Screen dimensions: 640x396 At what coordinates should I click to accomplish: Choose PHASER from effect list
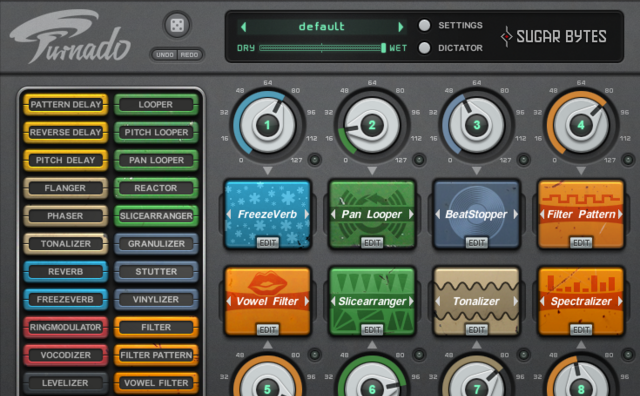(x=66, y=216)
